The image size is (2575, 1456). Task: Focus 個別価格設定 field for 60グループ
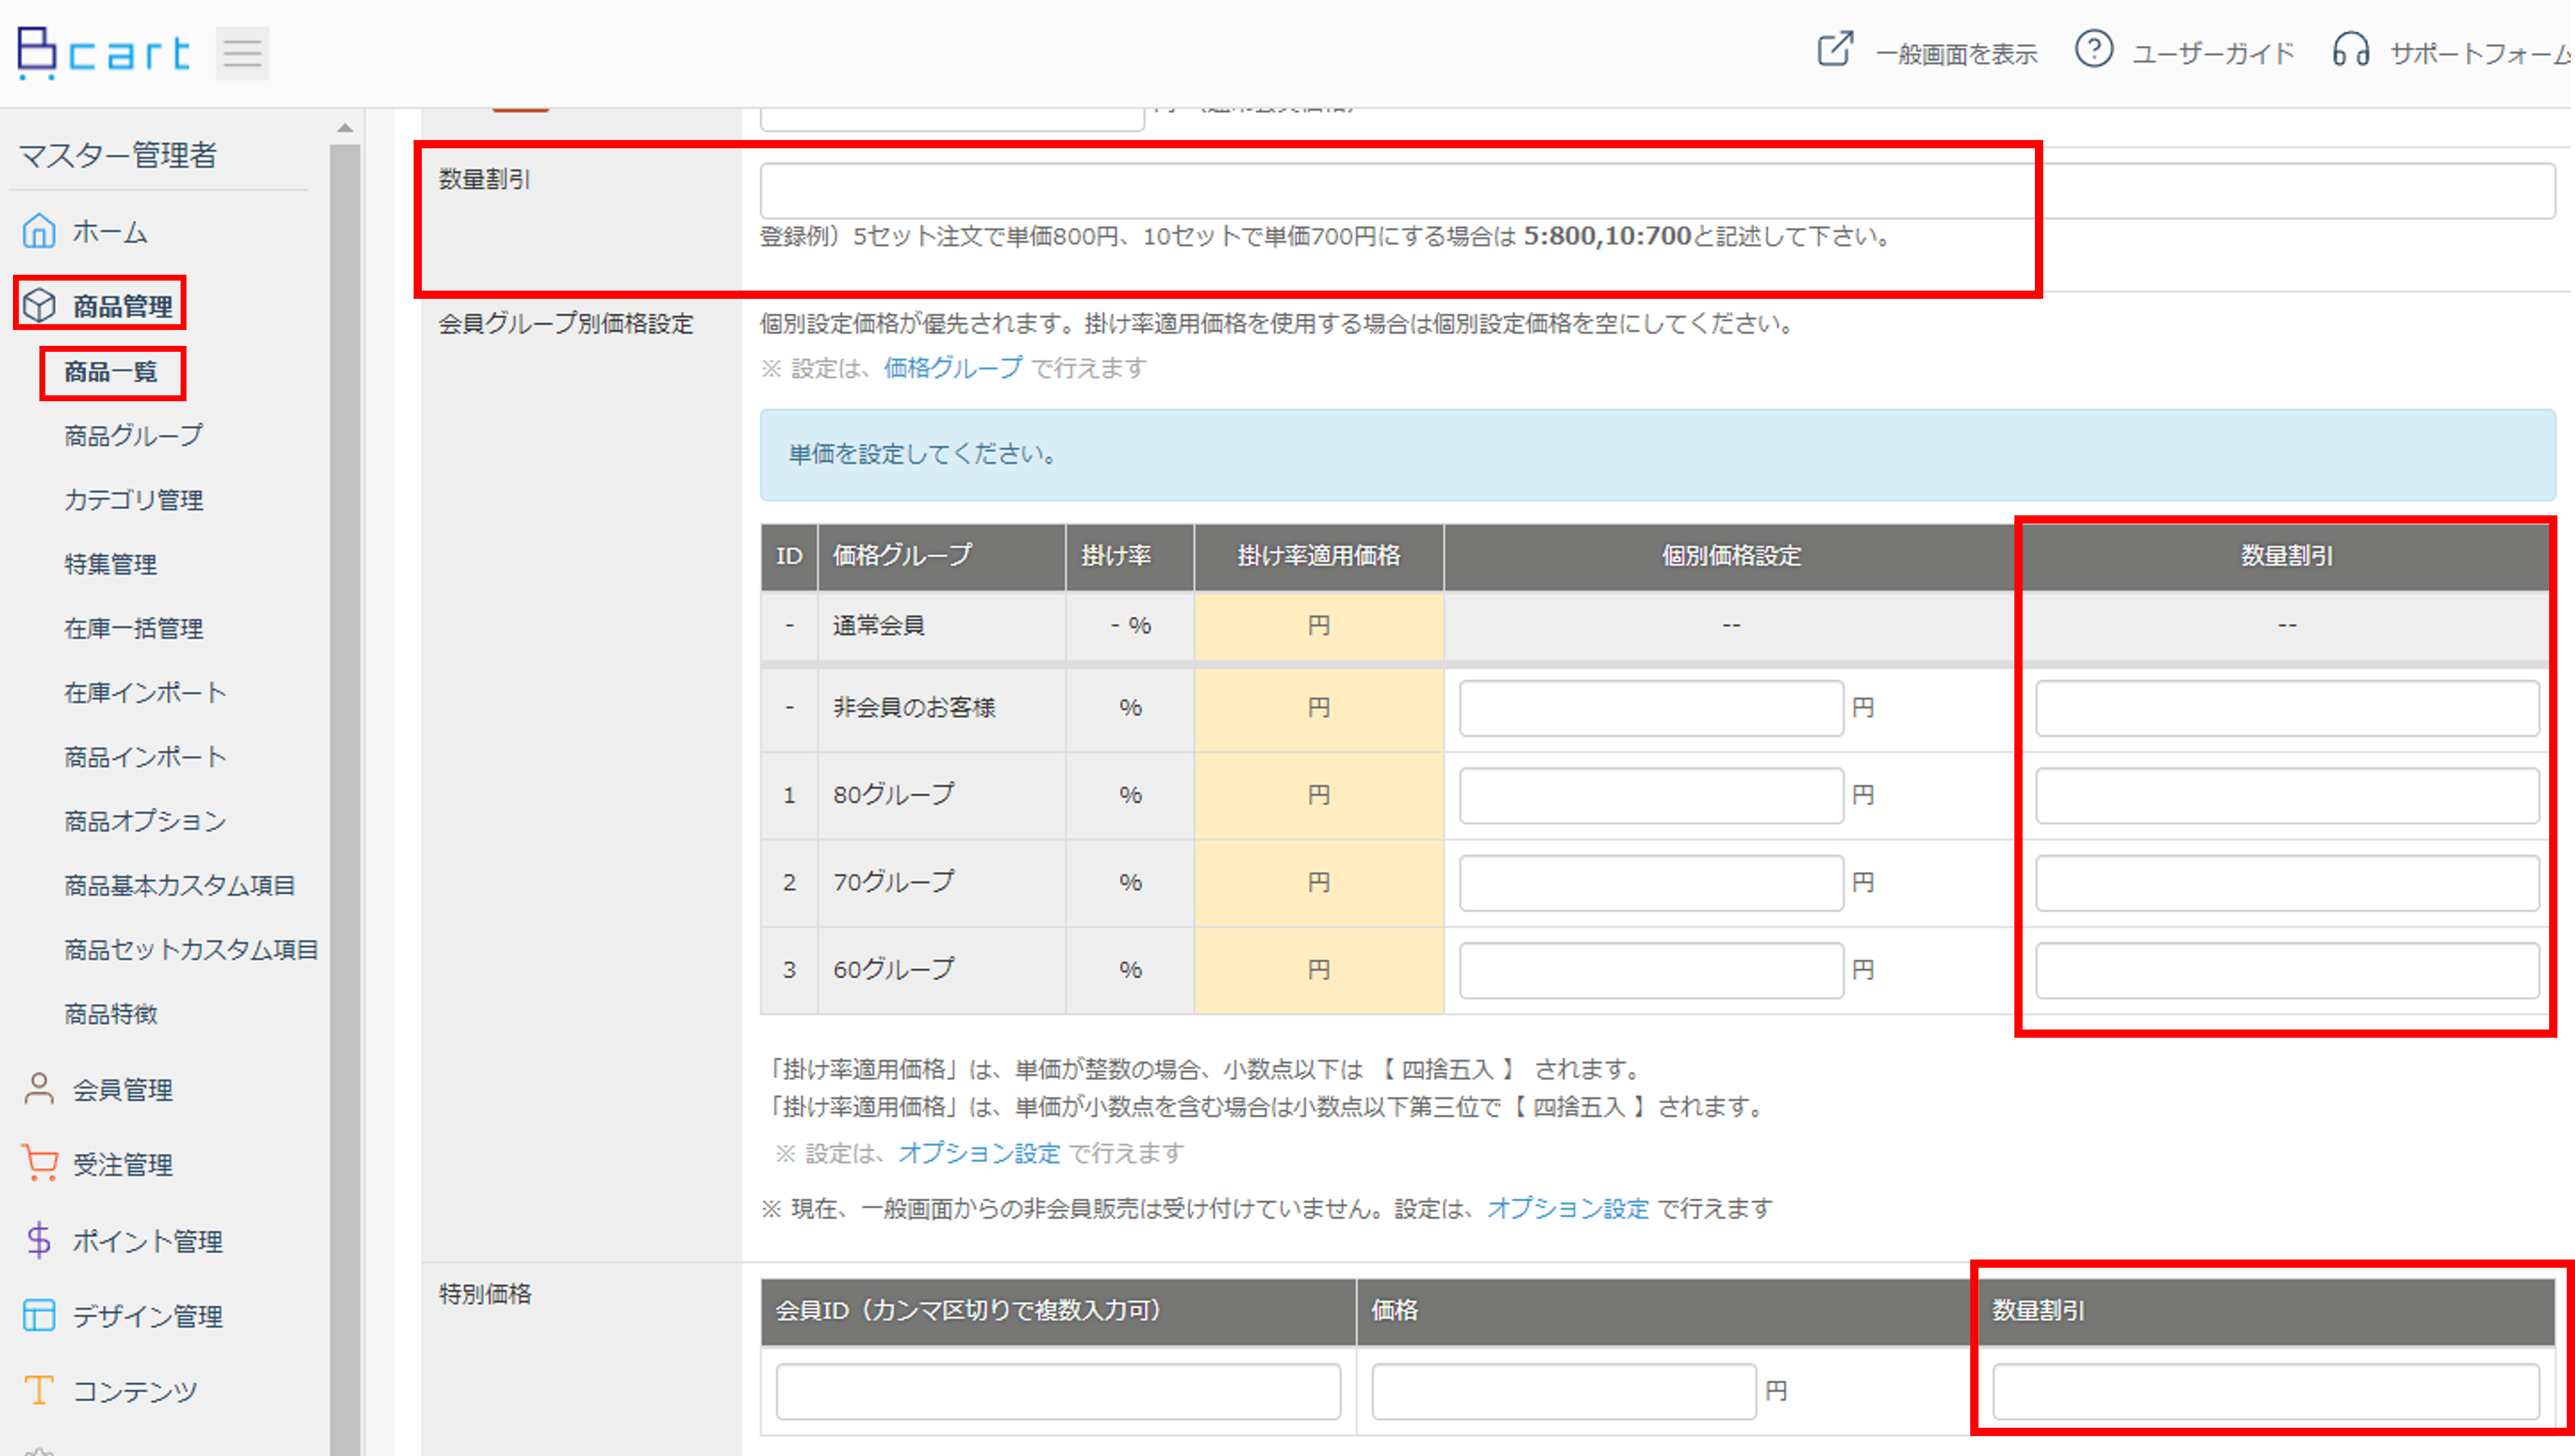point(1651,969)
